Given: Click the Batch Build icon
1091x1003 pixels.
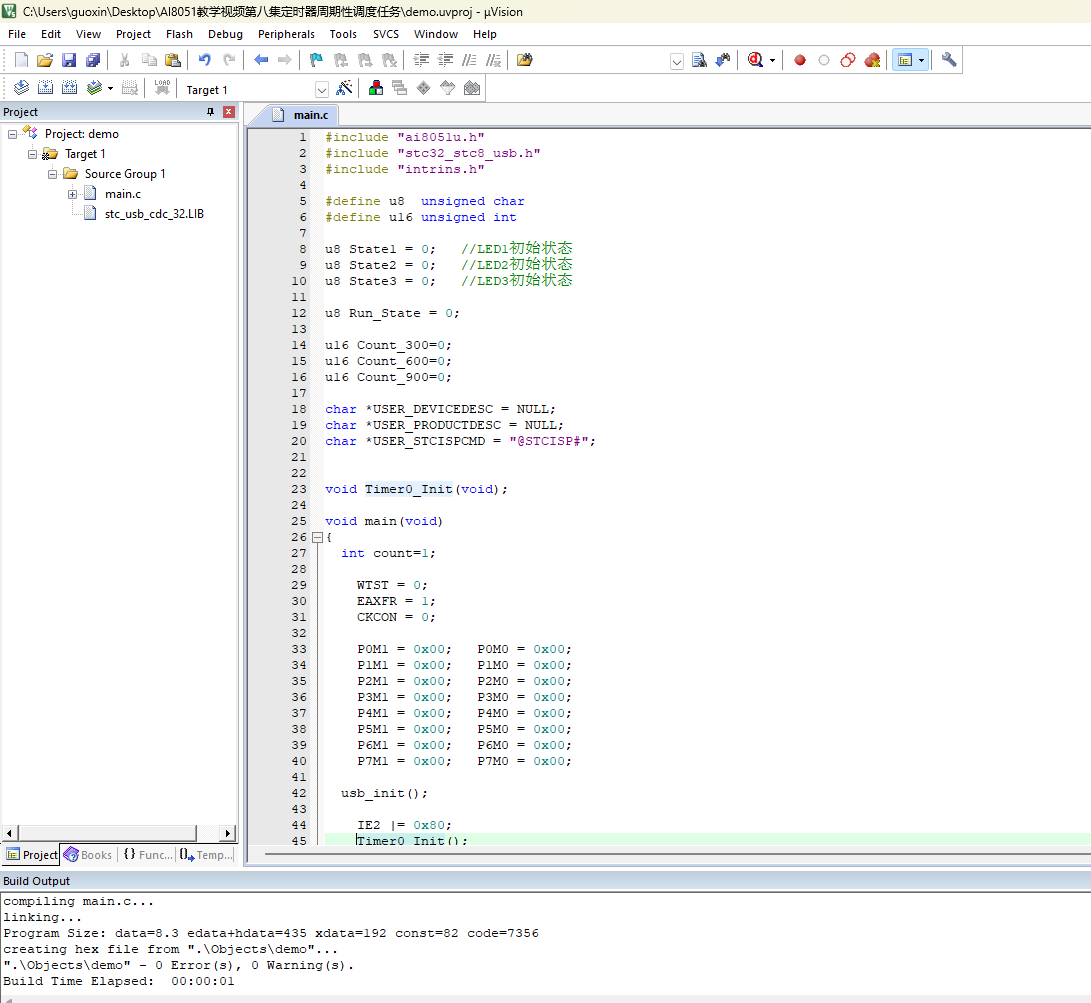Looking at the screenshot, I should click(x=94, y=88).
